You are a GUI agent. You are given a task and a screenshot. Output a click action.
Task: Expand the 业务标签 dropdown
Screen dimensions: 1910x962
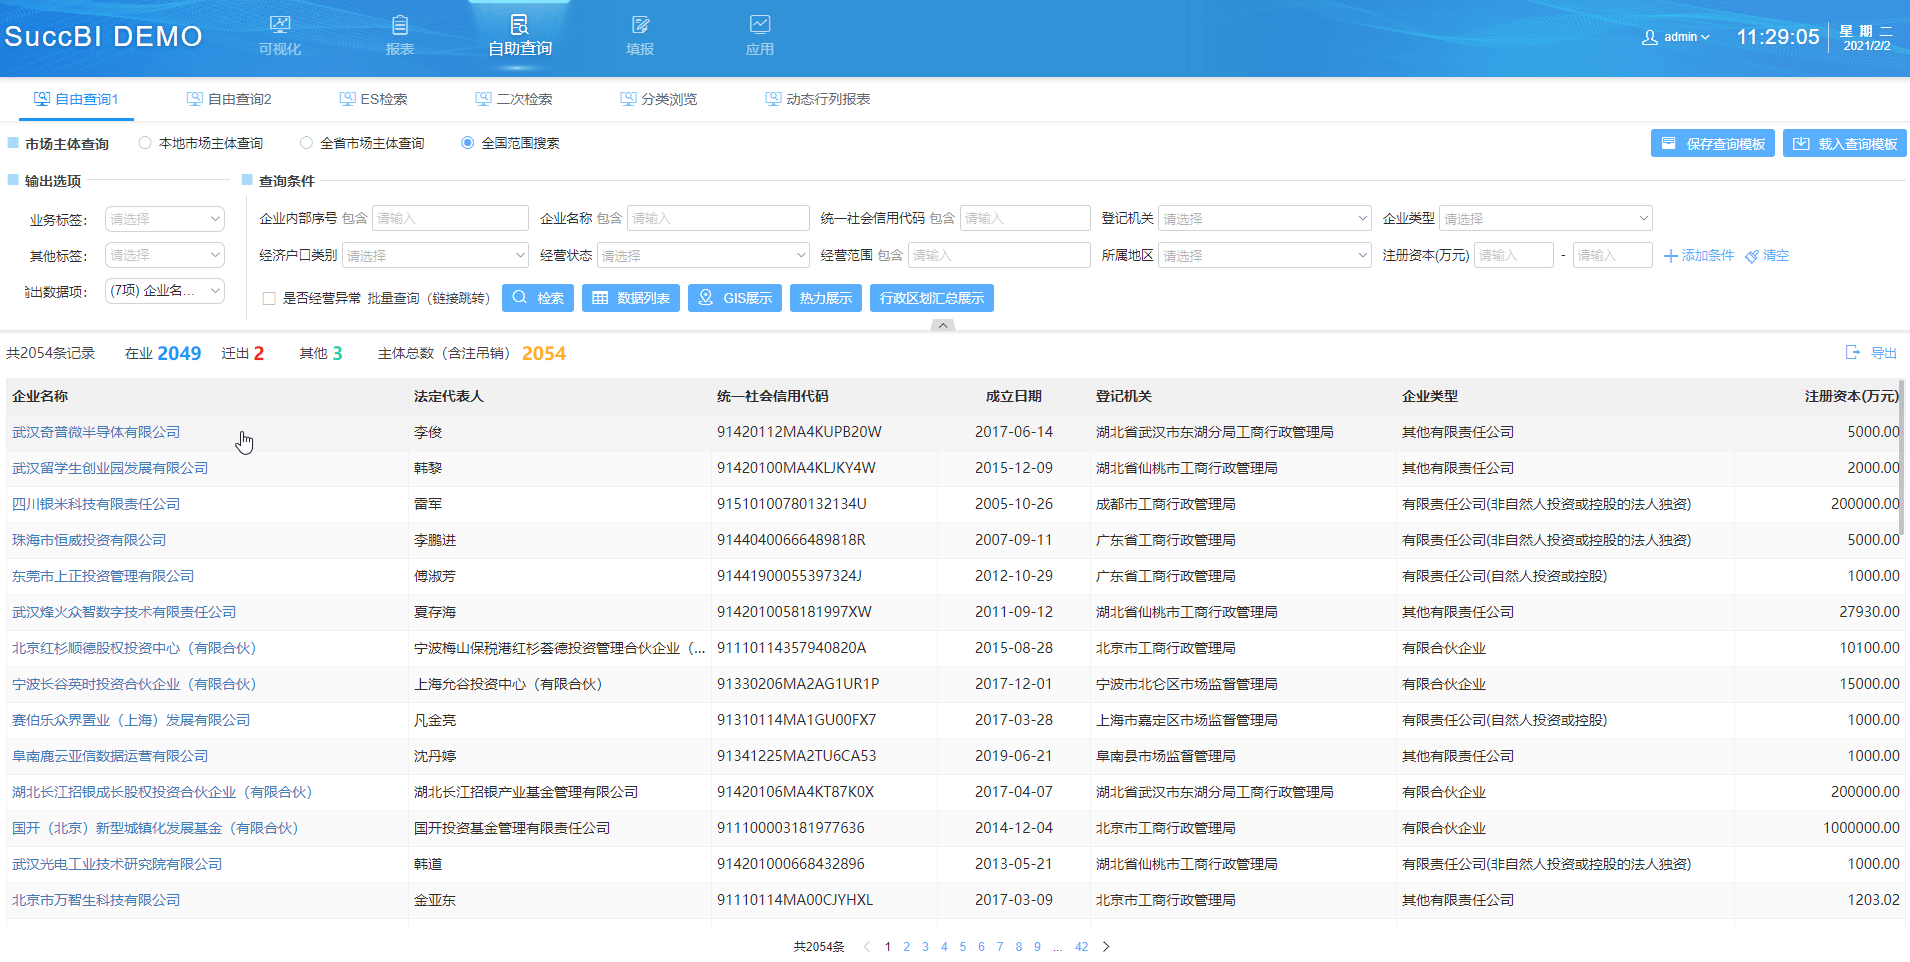pyautogui.click(x=165, y=219)
